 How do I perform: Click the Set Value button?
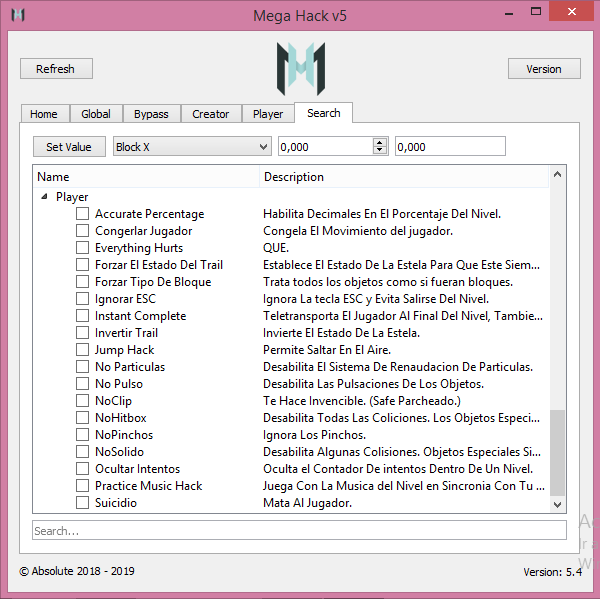tap(69, 147)
